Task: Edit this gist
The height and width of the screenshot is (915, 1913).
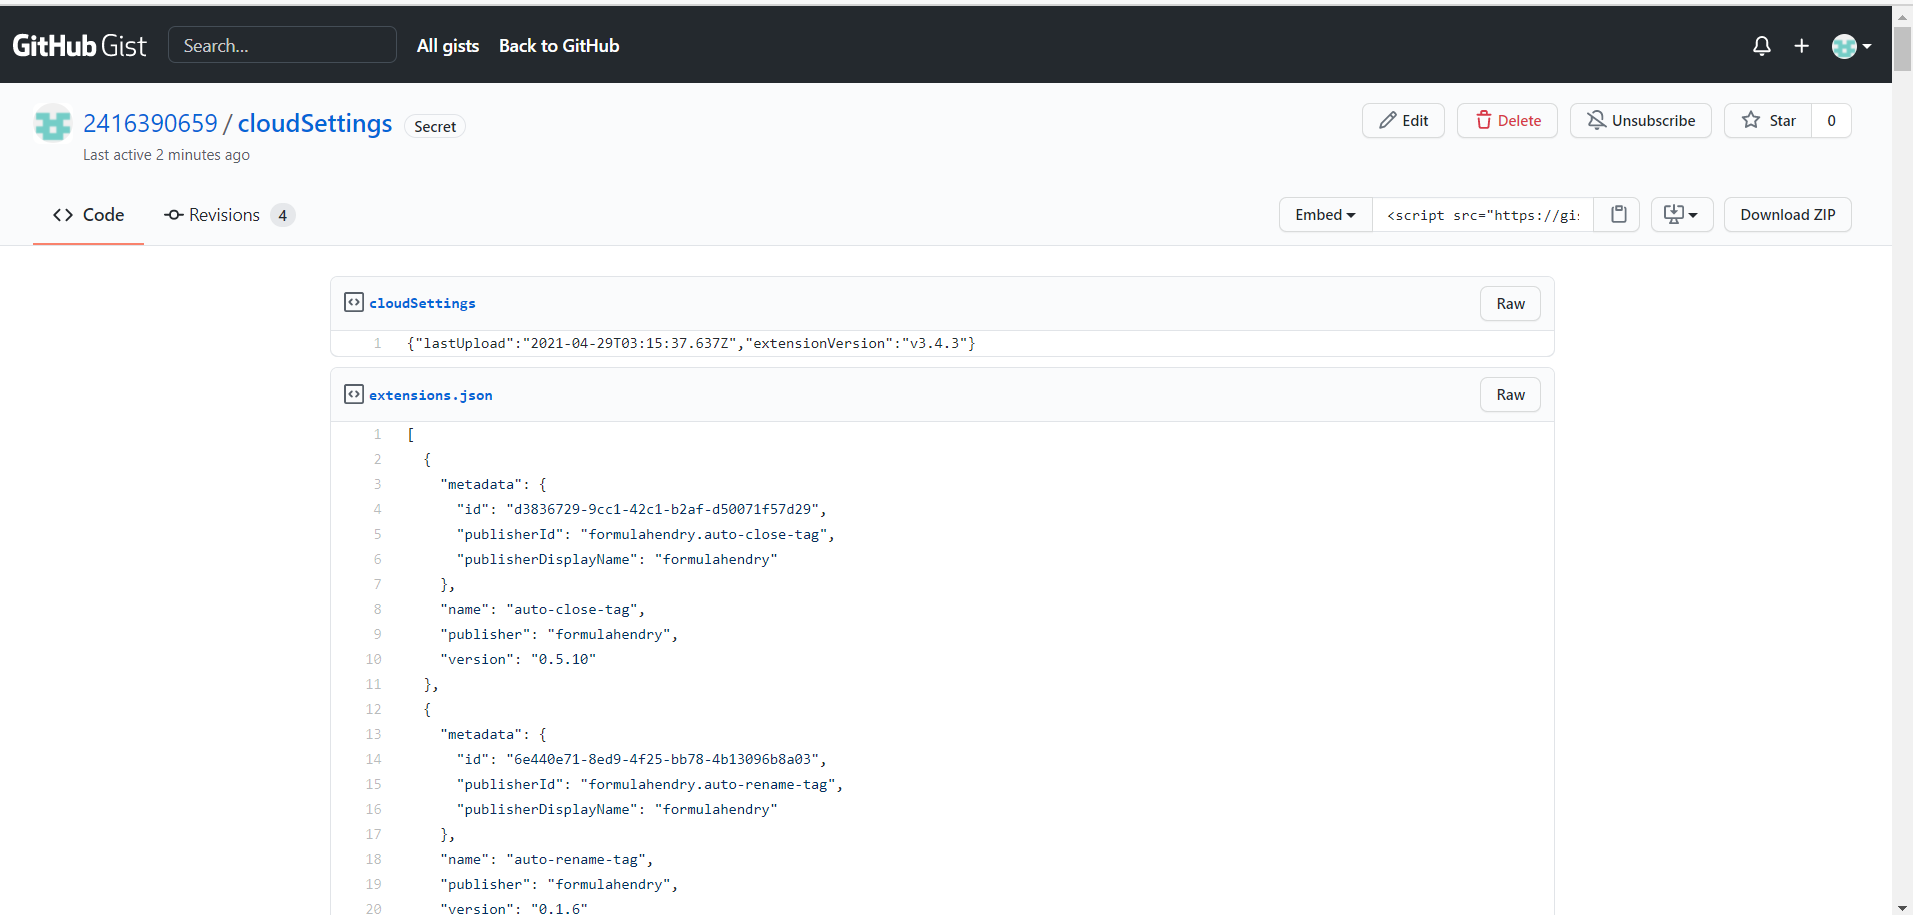Action: 1403,121
